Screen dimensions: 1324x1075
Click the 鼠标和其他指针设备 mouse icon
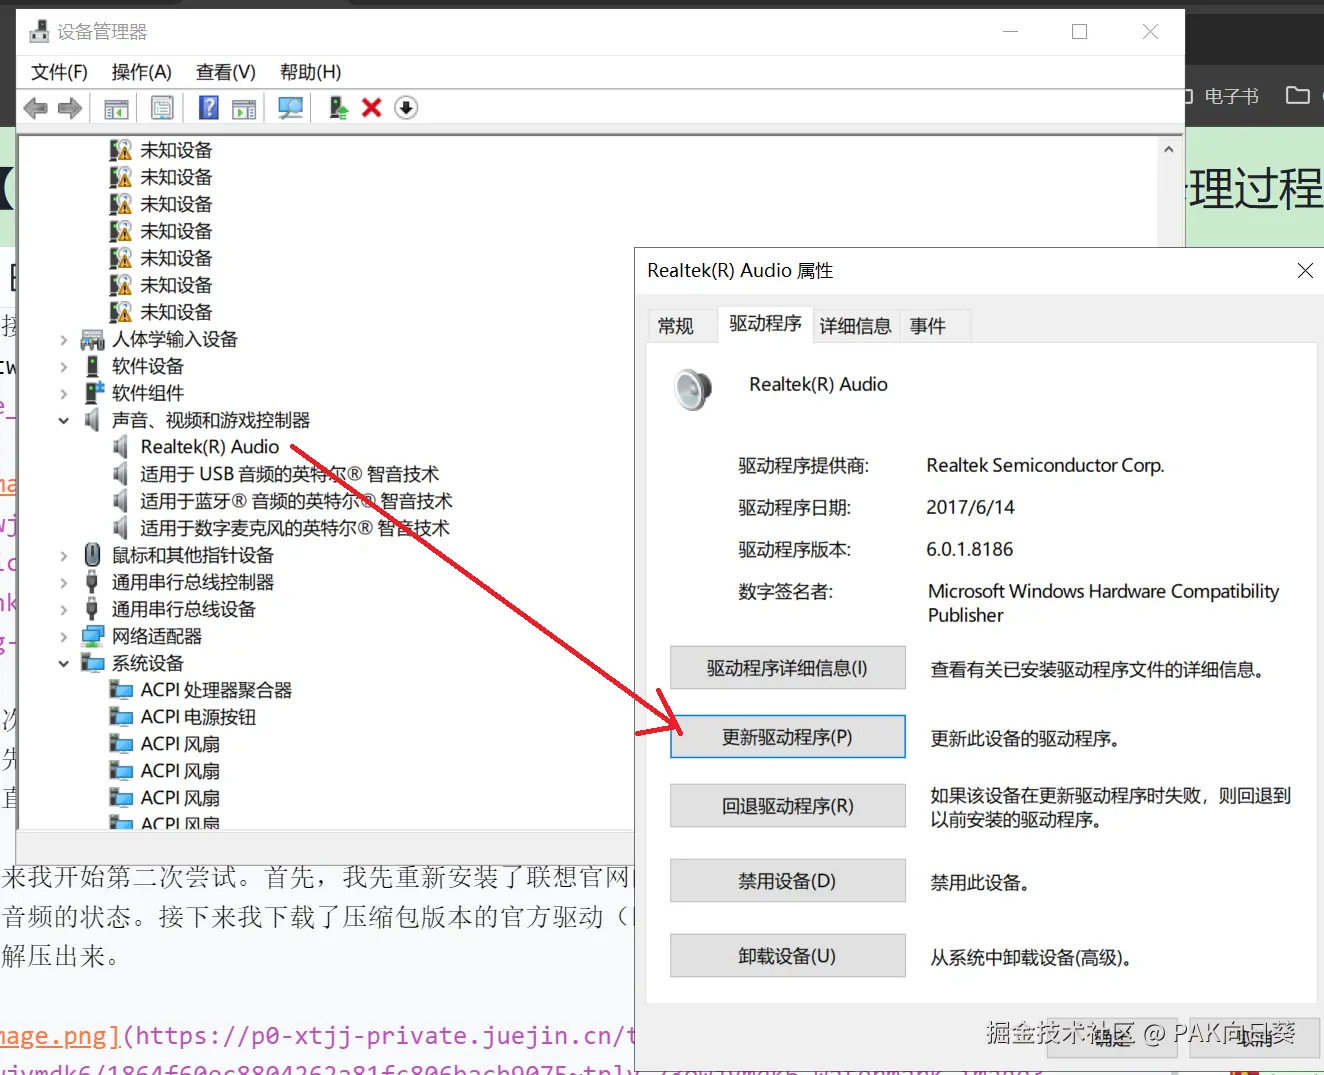point(92,555)
